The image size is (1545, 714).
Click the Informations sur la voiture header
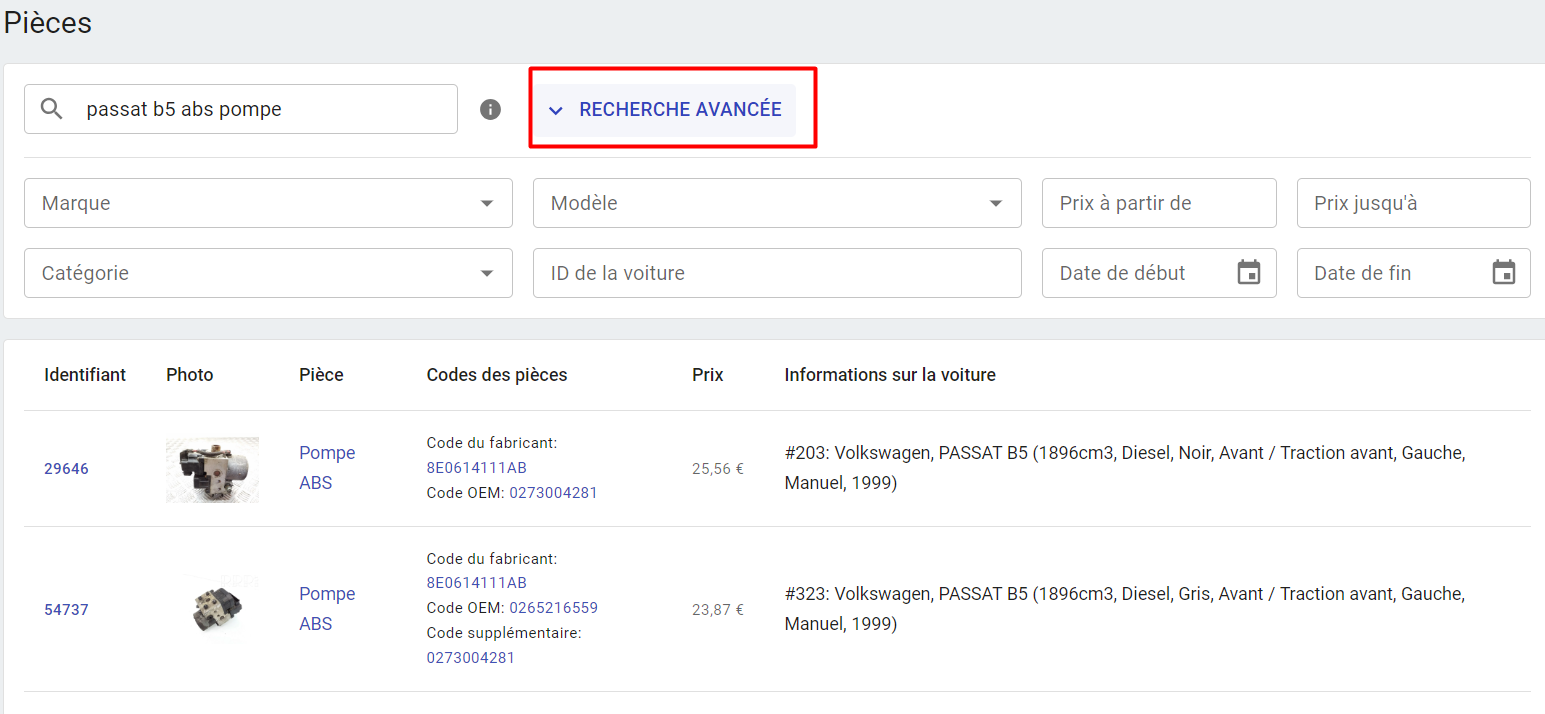(890, 375)
